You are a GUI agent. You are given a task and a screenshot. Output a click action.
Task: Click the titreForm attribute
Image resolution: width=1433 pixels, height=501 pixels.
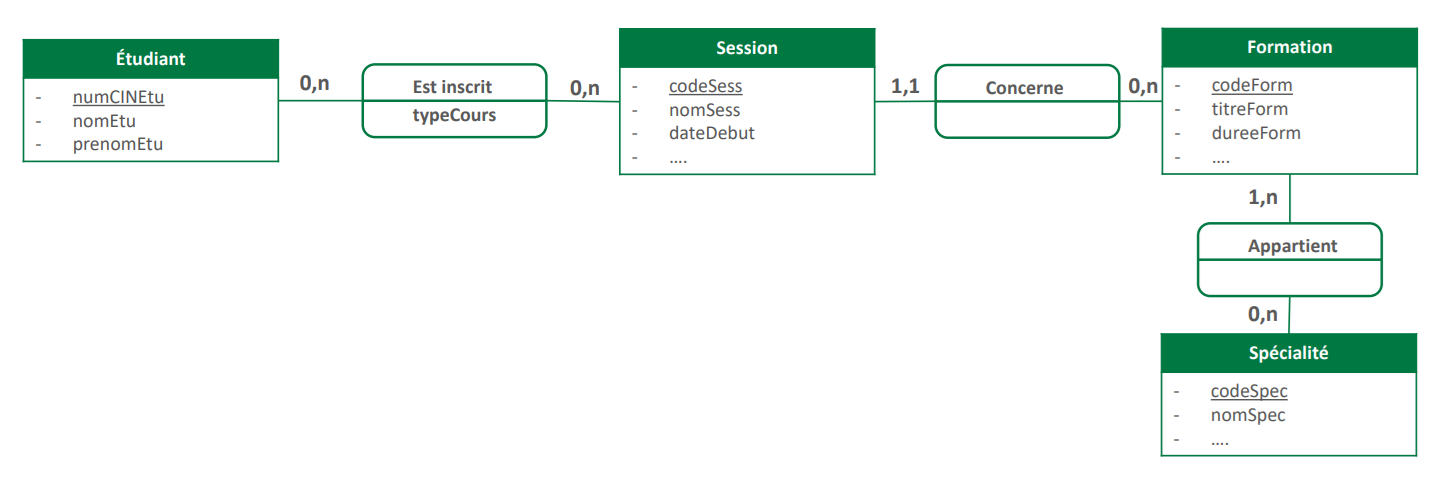1250,109
